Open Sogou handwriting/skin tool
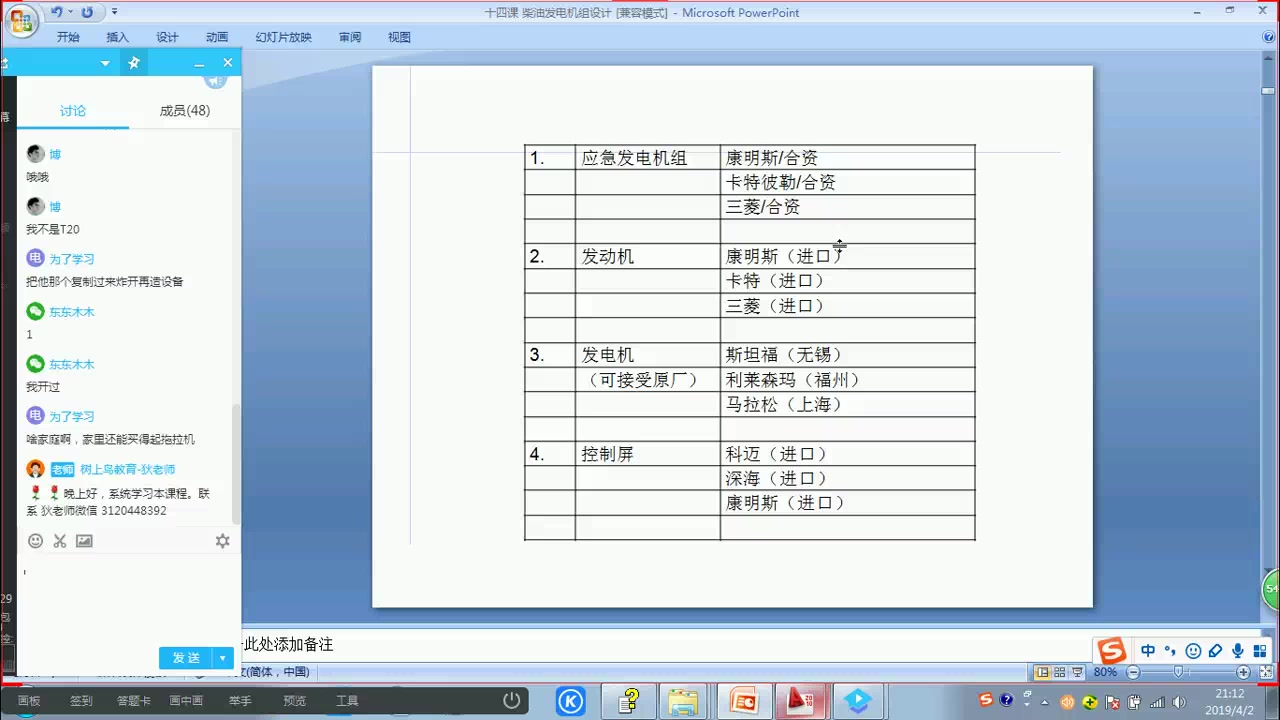 (1215, 651)
